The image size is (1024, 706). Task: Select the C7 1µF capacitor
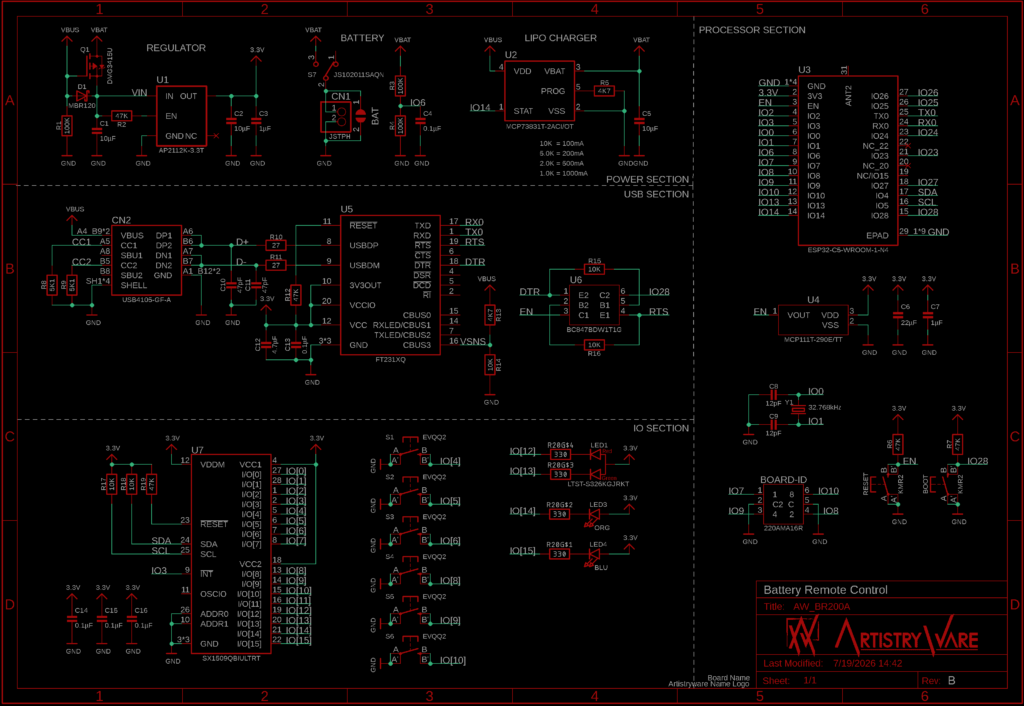[929, 315]
